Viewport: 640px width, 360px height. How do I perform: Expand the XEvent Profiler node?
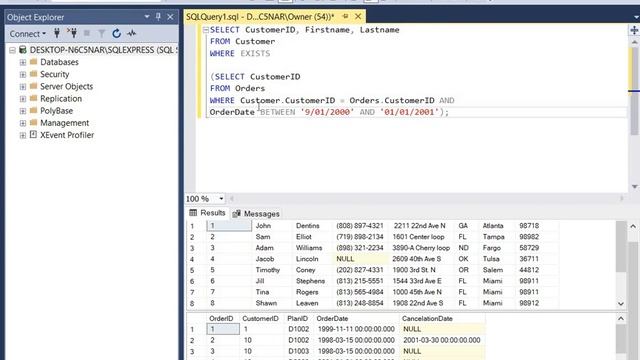[x=23, y=136]
